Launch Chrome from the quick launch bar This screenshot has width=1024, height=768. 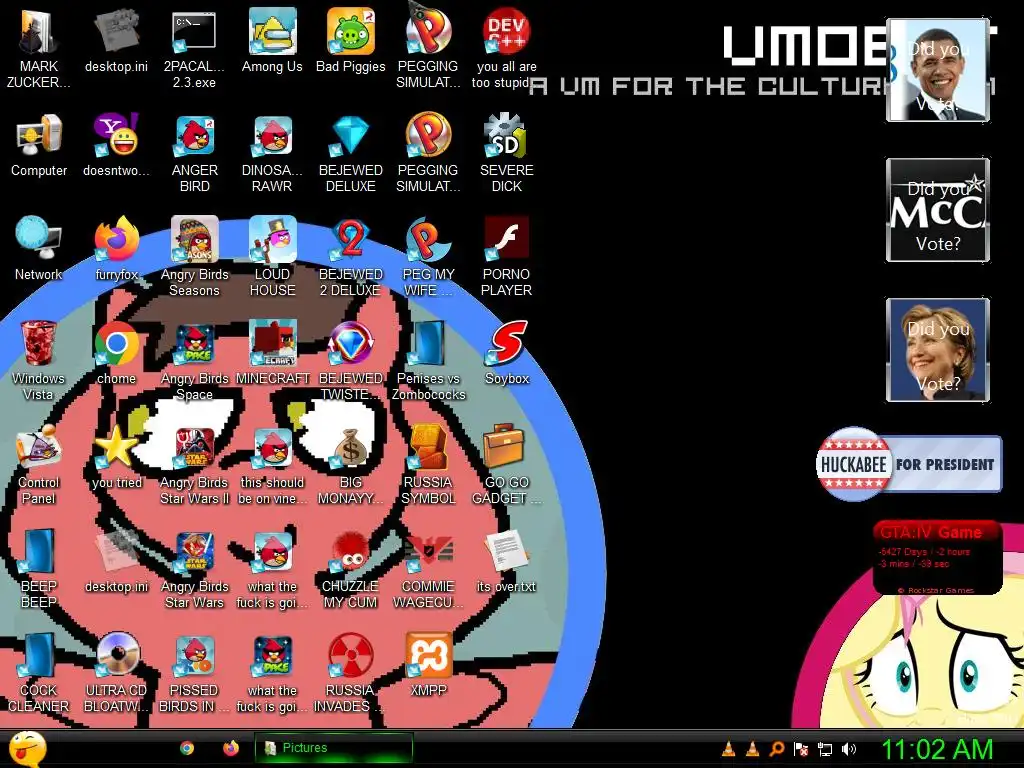[187, 748]
